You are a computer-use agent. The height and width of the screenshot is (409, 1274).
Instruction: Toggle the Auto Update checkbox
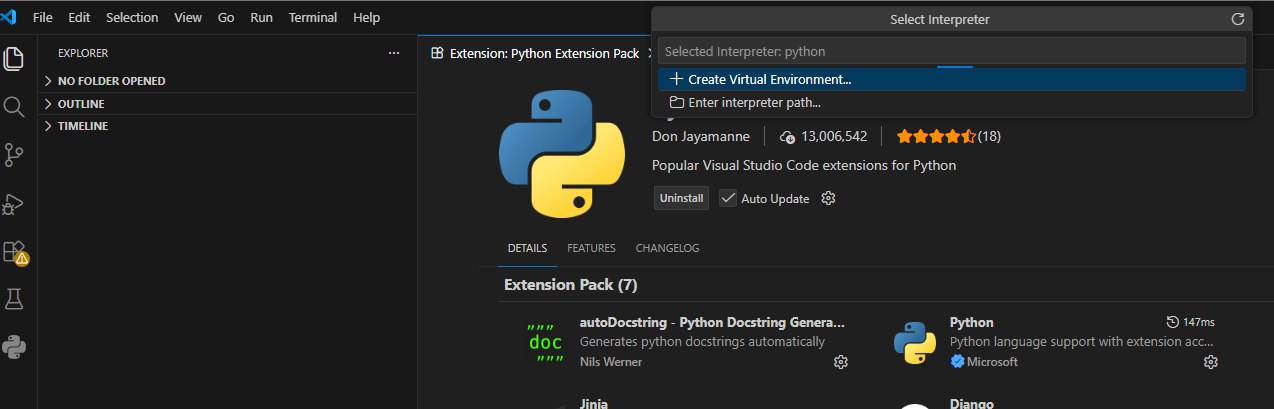click(x=728, y=198)
